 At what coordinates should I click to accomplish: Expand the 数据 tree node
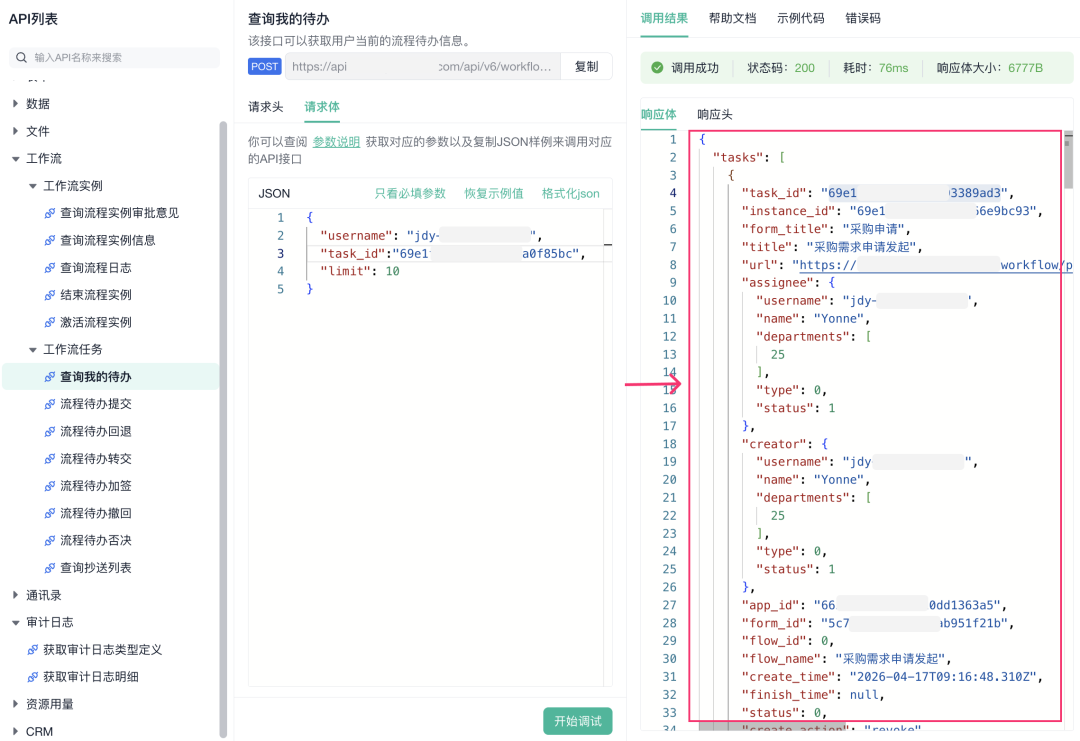[x=15, y=104]
